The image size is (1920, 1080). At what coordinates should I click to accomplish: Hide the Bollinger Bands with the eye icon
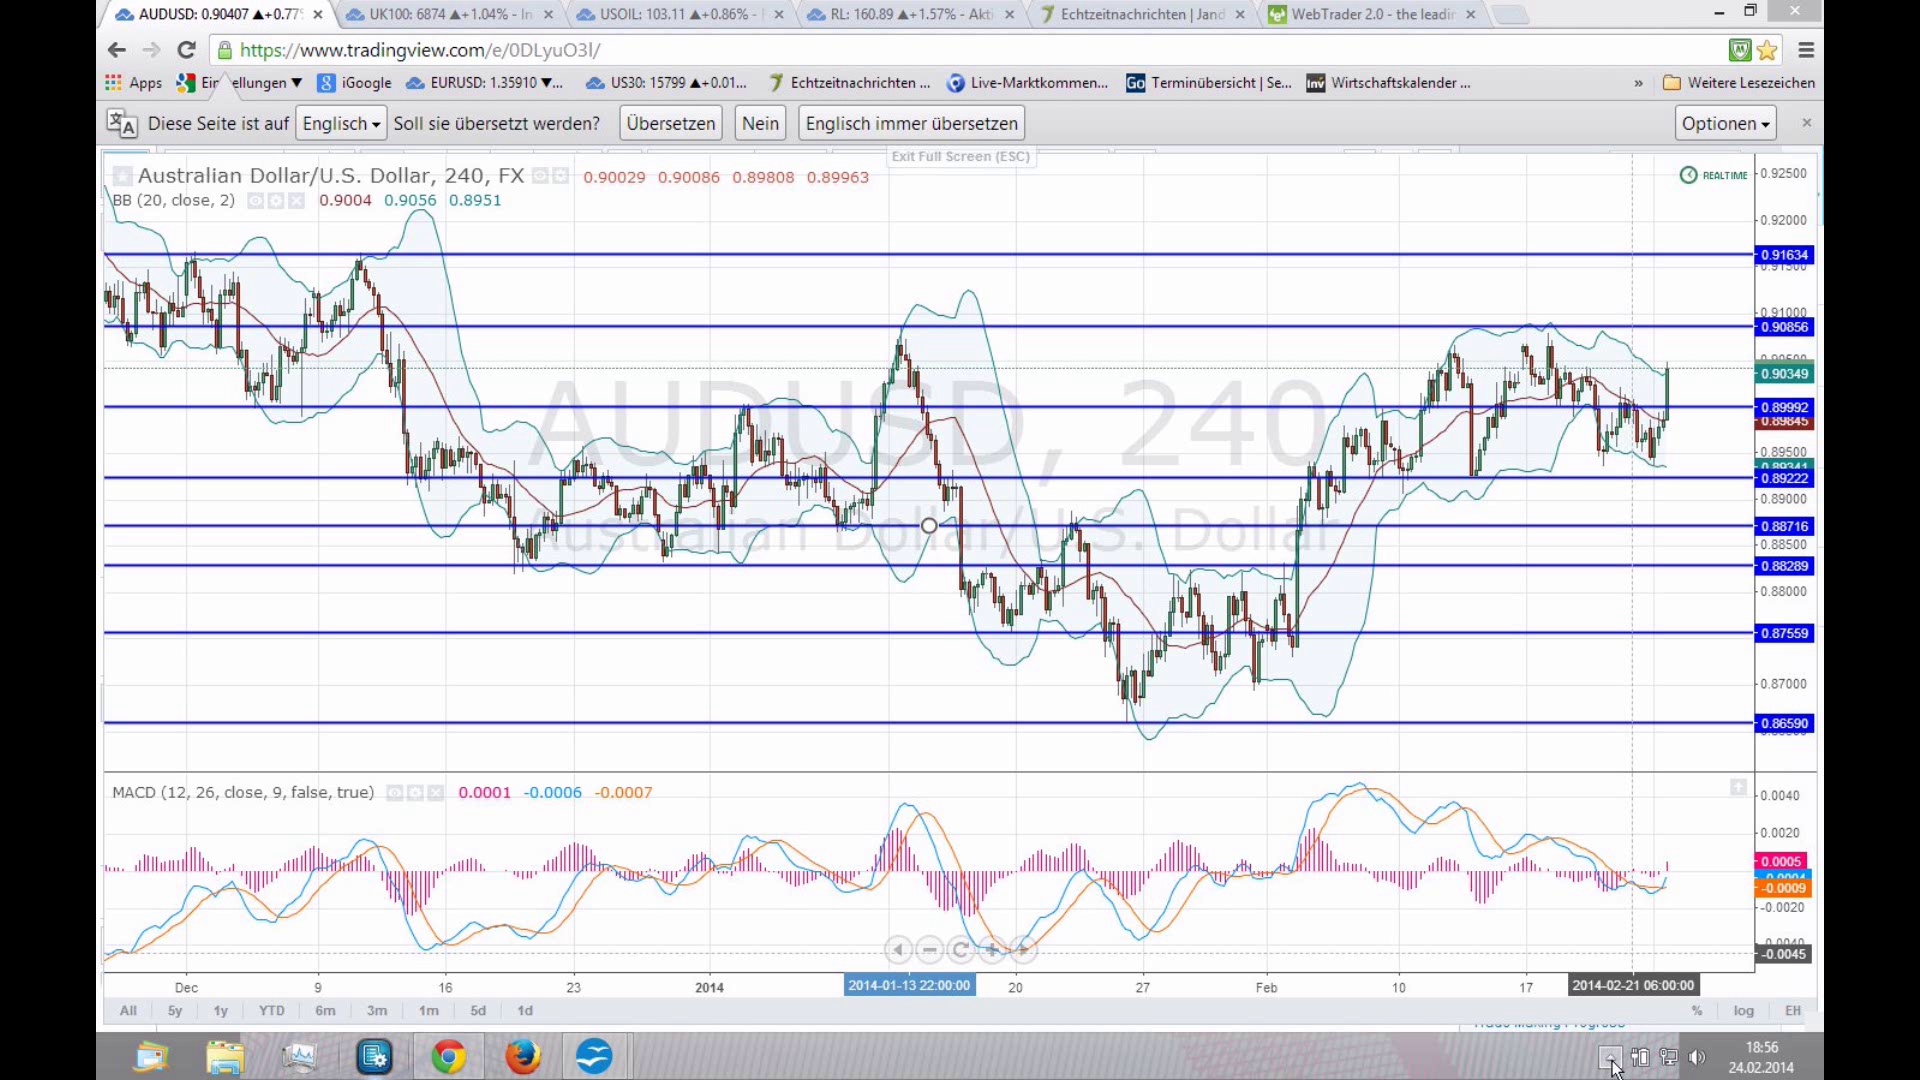click(256, 201)
